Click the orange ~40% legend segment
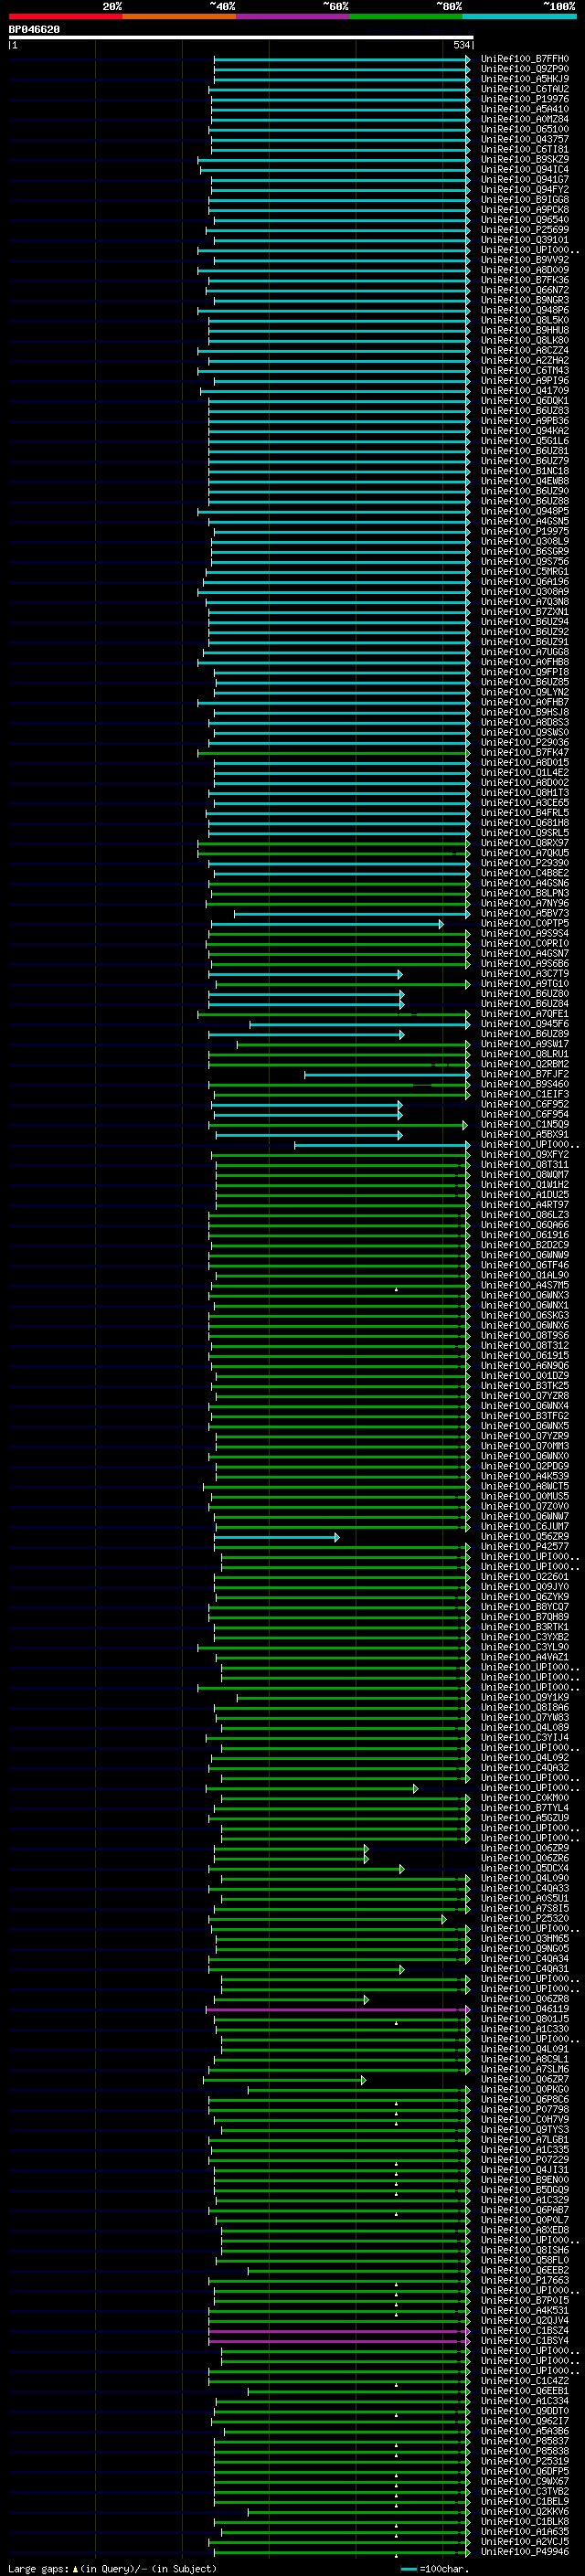The width and height of the screenshot is (585, 2576). click(179, 16)
